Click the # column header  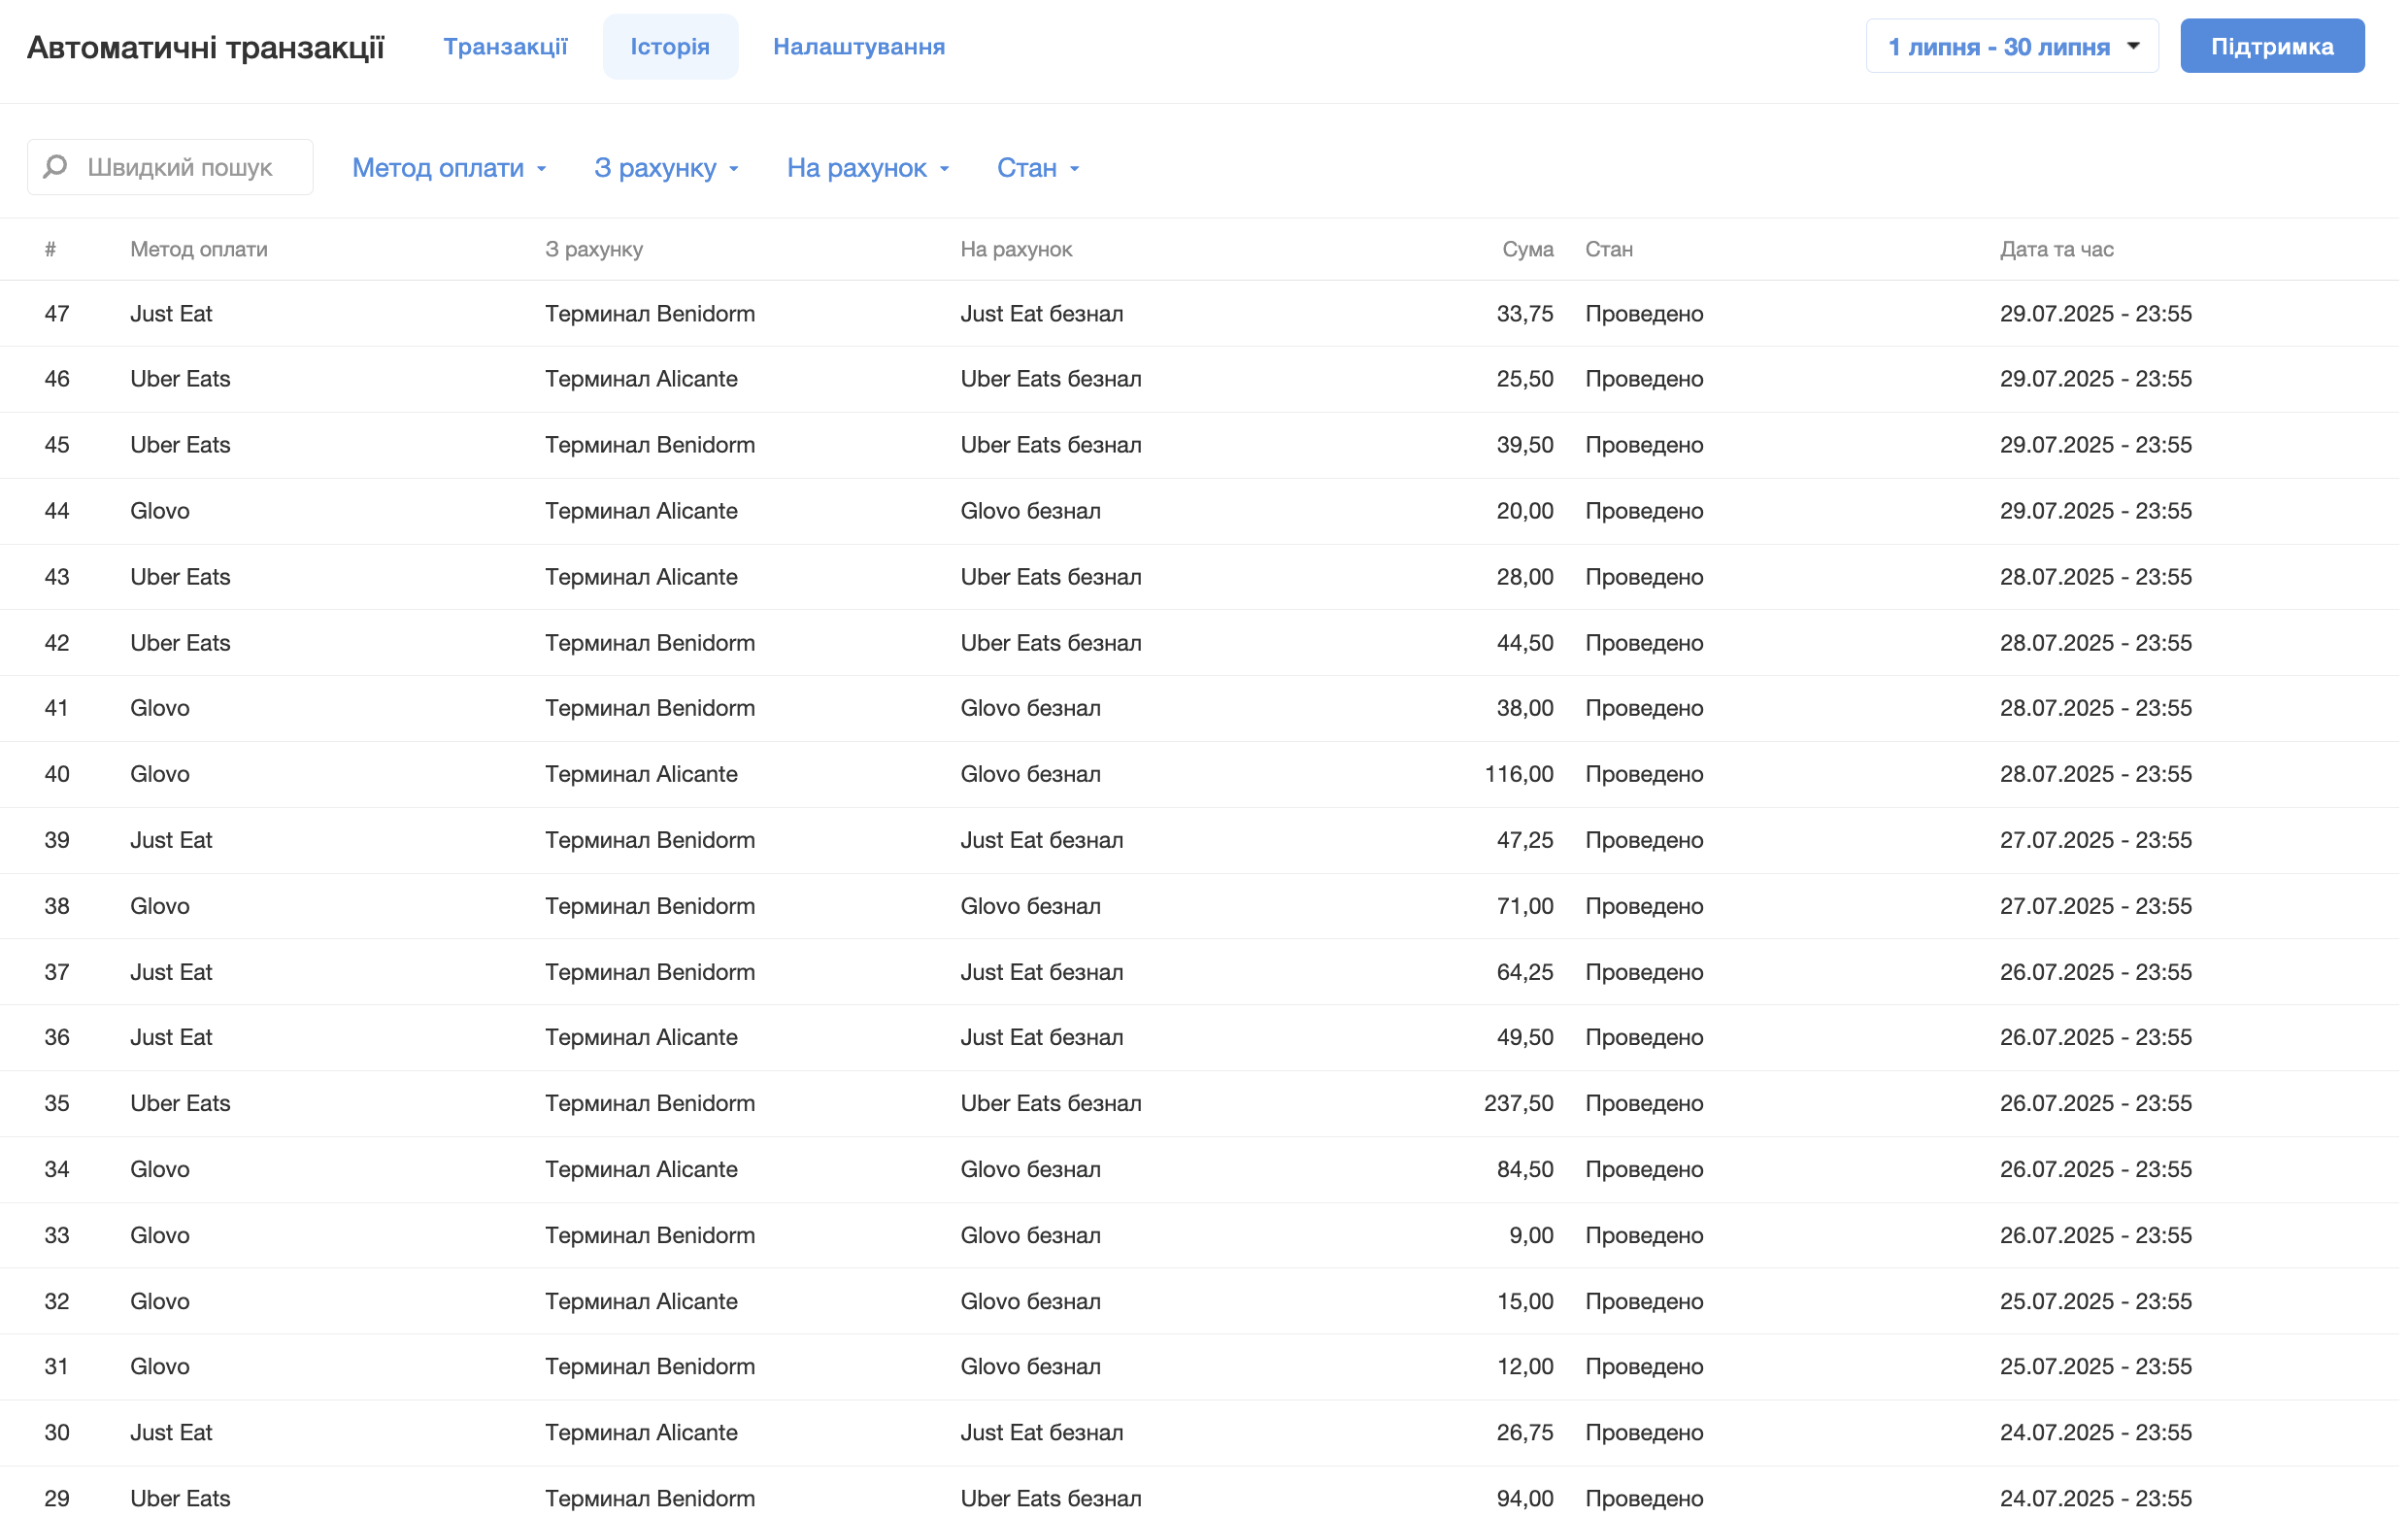[x=50, y=250]
